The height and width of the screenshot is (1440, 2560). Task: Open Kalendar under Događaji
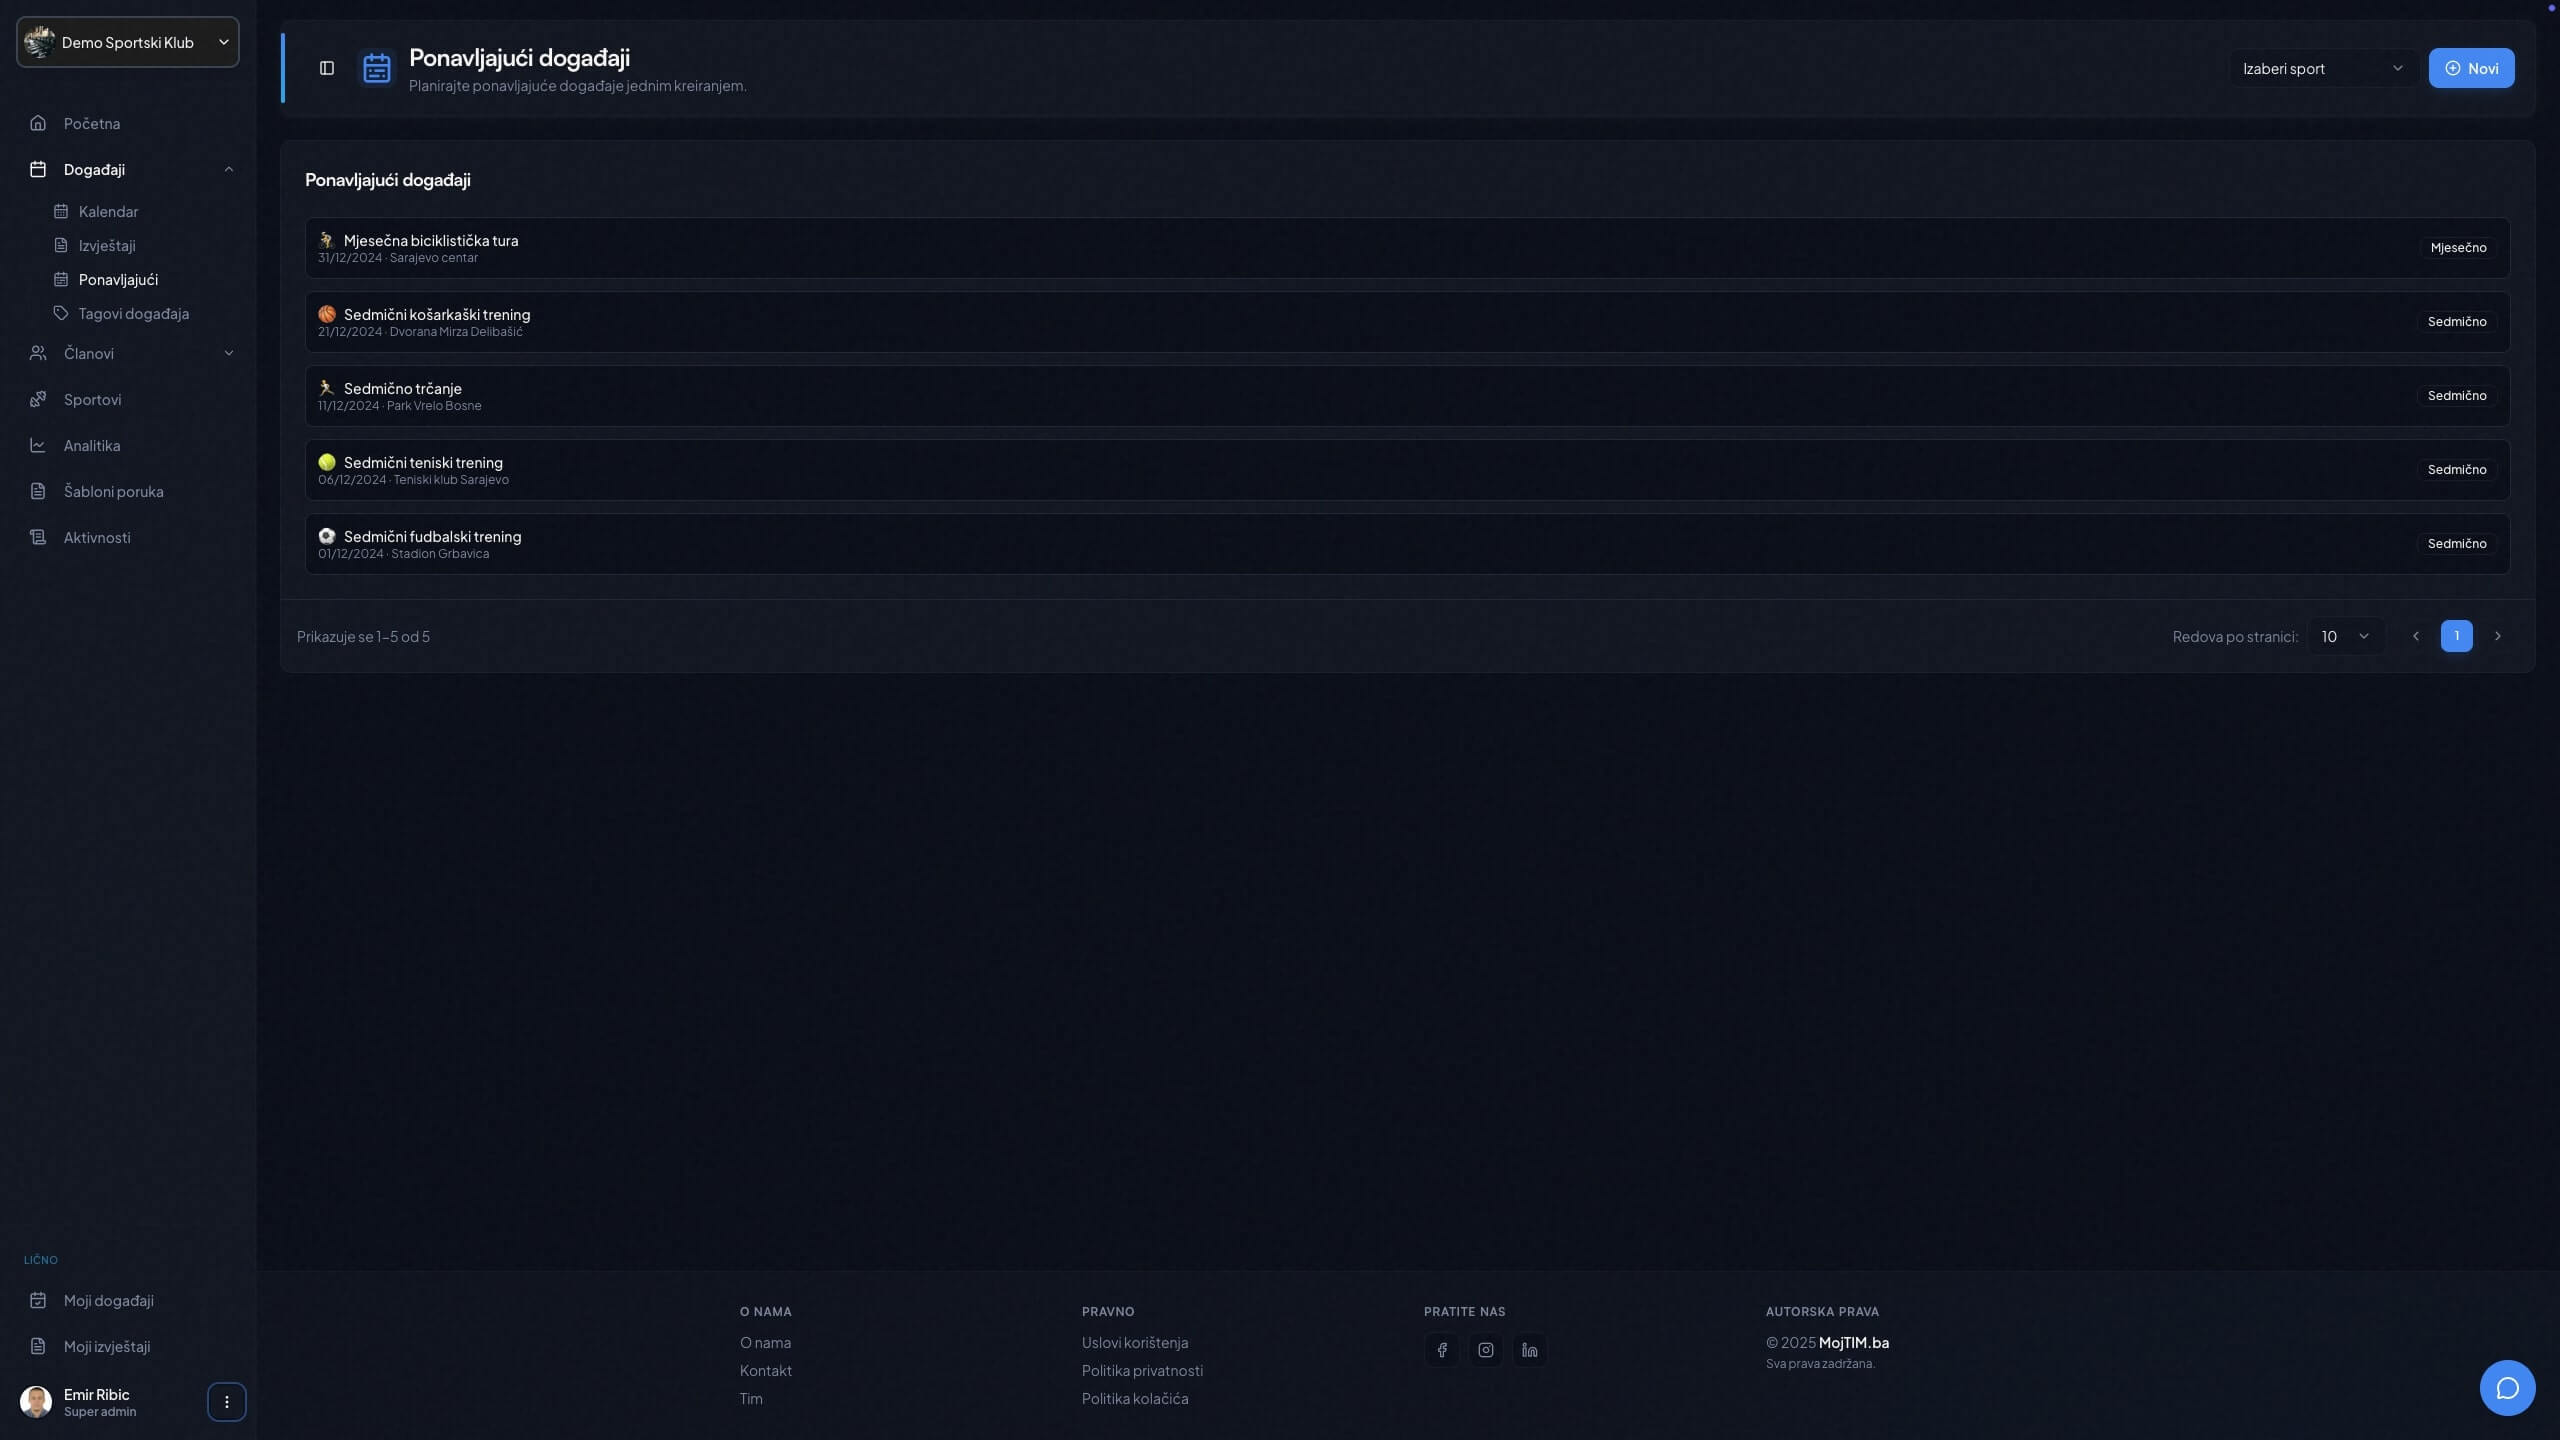coord(108,211)
